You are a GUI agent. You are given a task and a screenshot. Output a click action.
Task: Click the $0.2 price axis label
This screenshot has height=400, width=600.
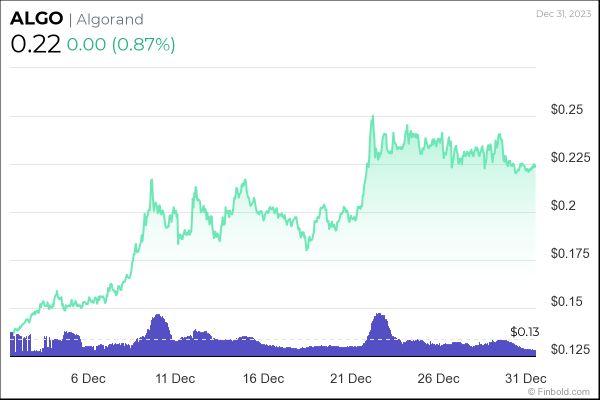[563, 206]
